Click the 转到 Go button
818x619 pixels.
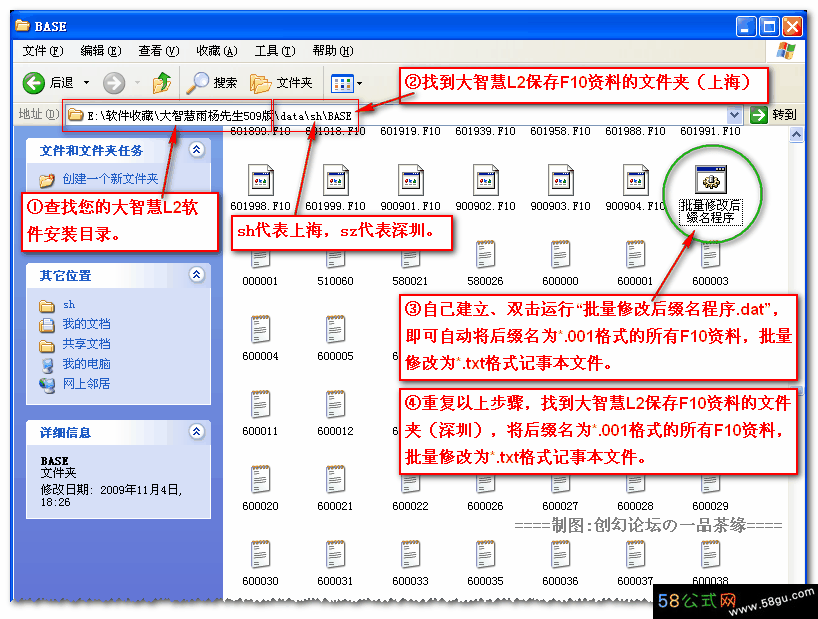pyautogui.click(x=773, y=115)
